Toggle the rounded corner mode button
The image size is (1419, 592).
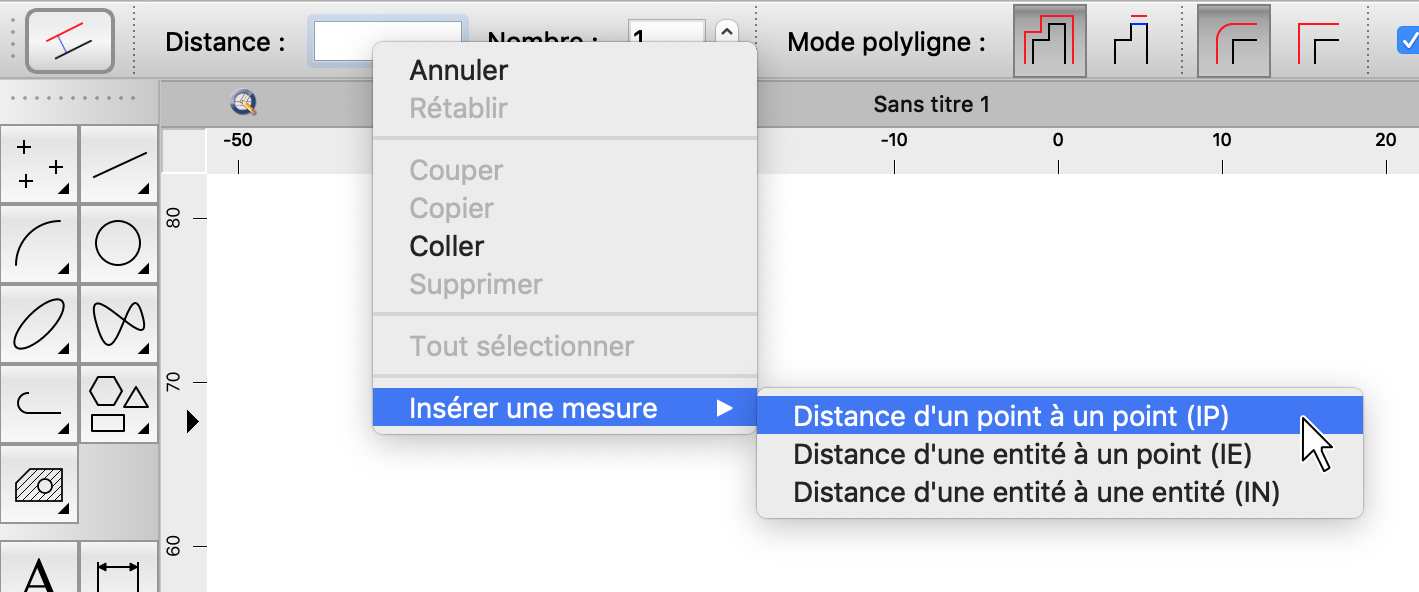(1234, 41)
